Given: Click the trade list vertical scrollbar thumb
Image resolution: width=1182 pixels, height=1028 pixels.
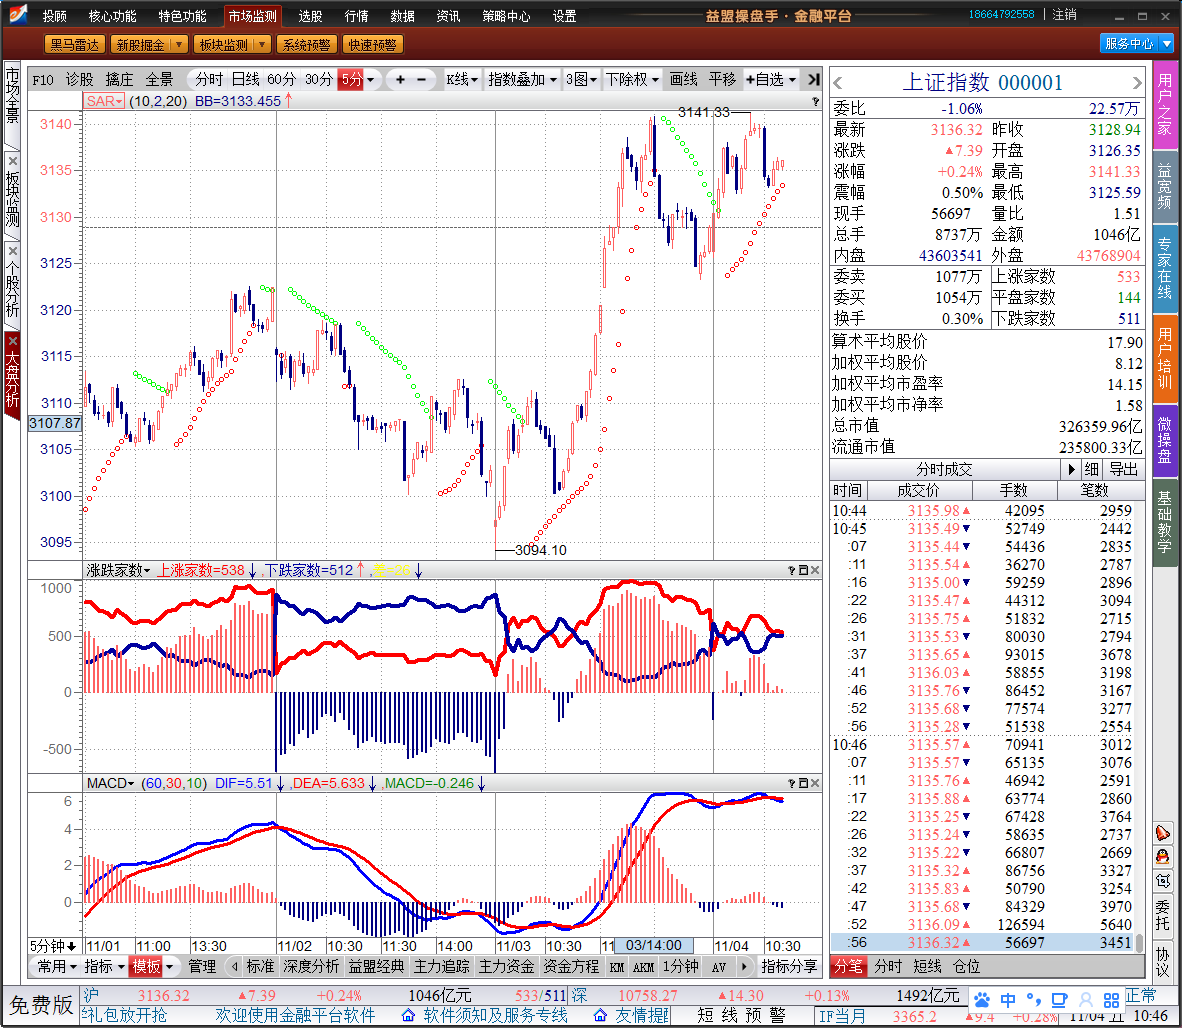Looking at the screenshot, I should pos(1138,942).
